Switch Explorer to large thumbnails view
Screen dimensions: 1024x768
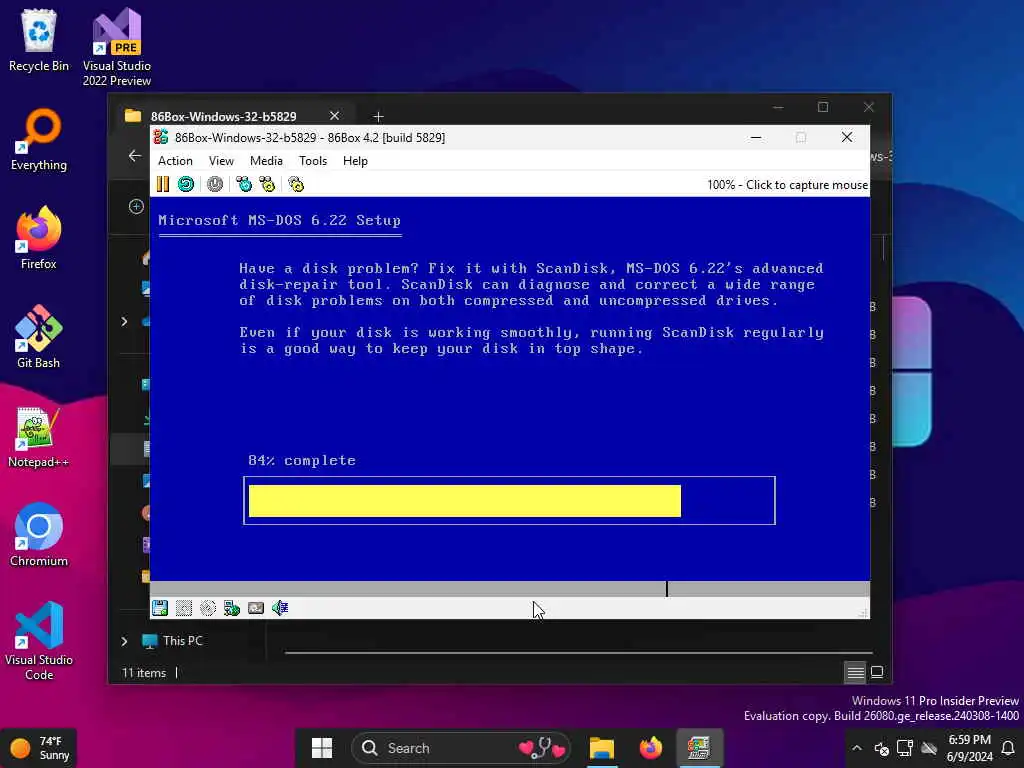point(877,672)
